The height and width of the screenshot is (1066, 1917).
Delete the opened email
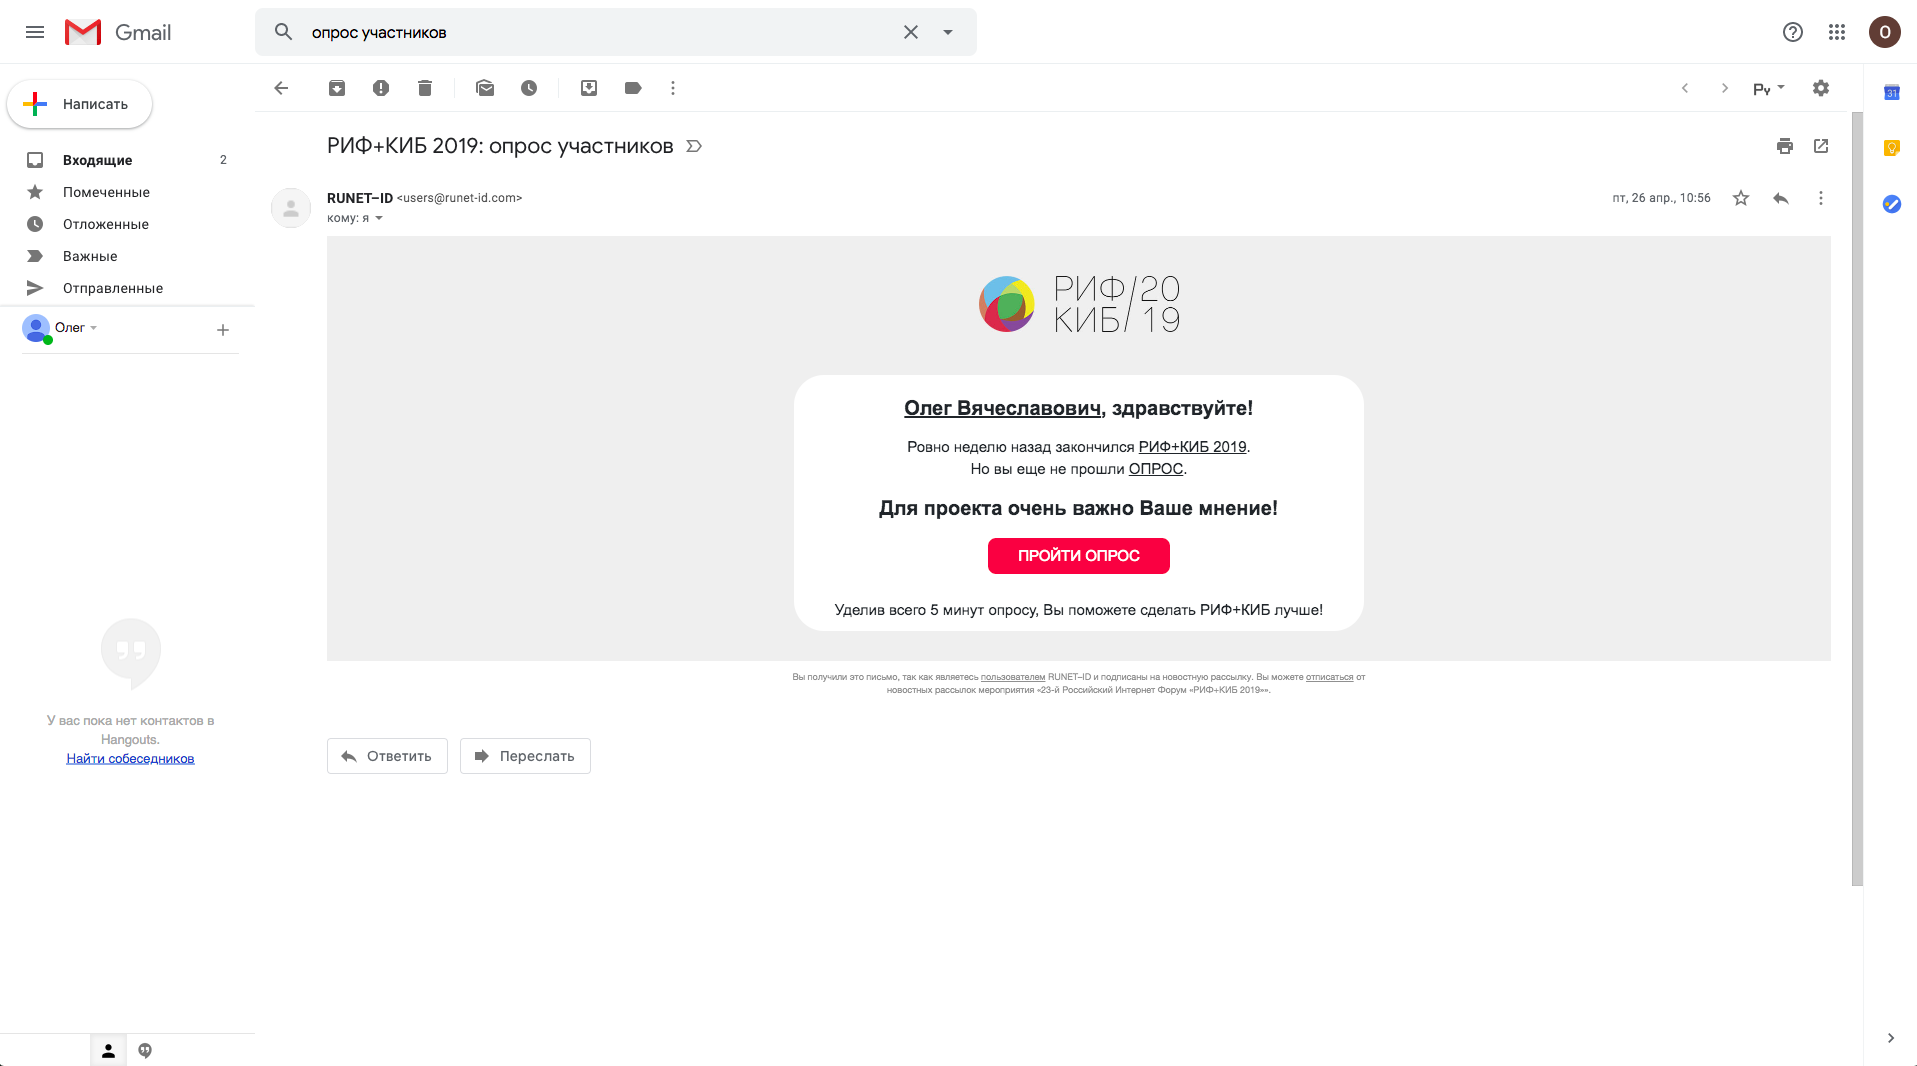coord(425,88)
